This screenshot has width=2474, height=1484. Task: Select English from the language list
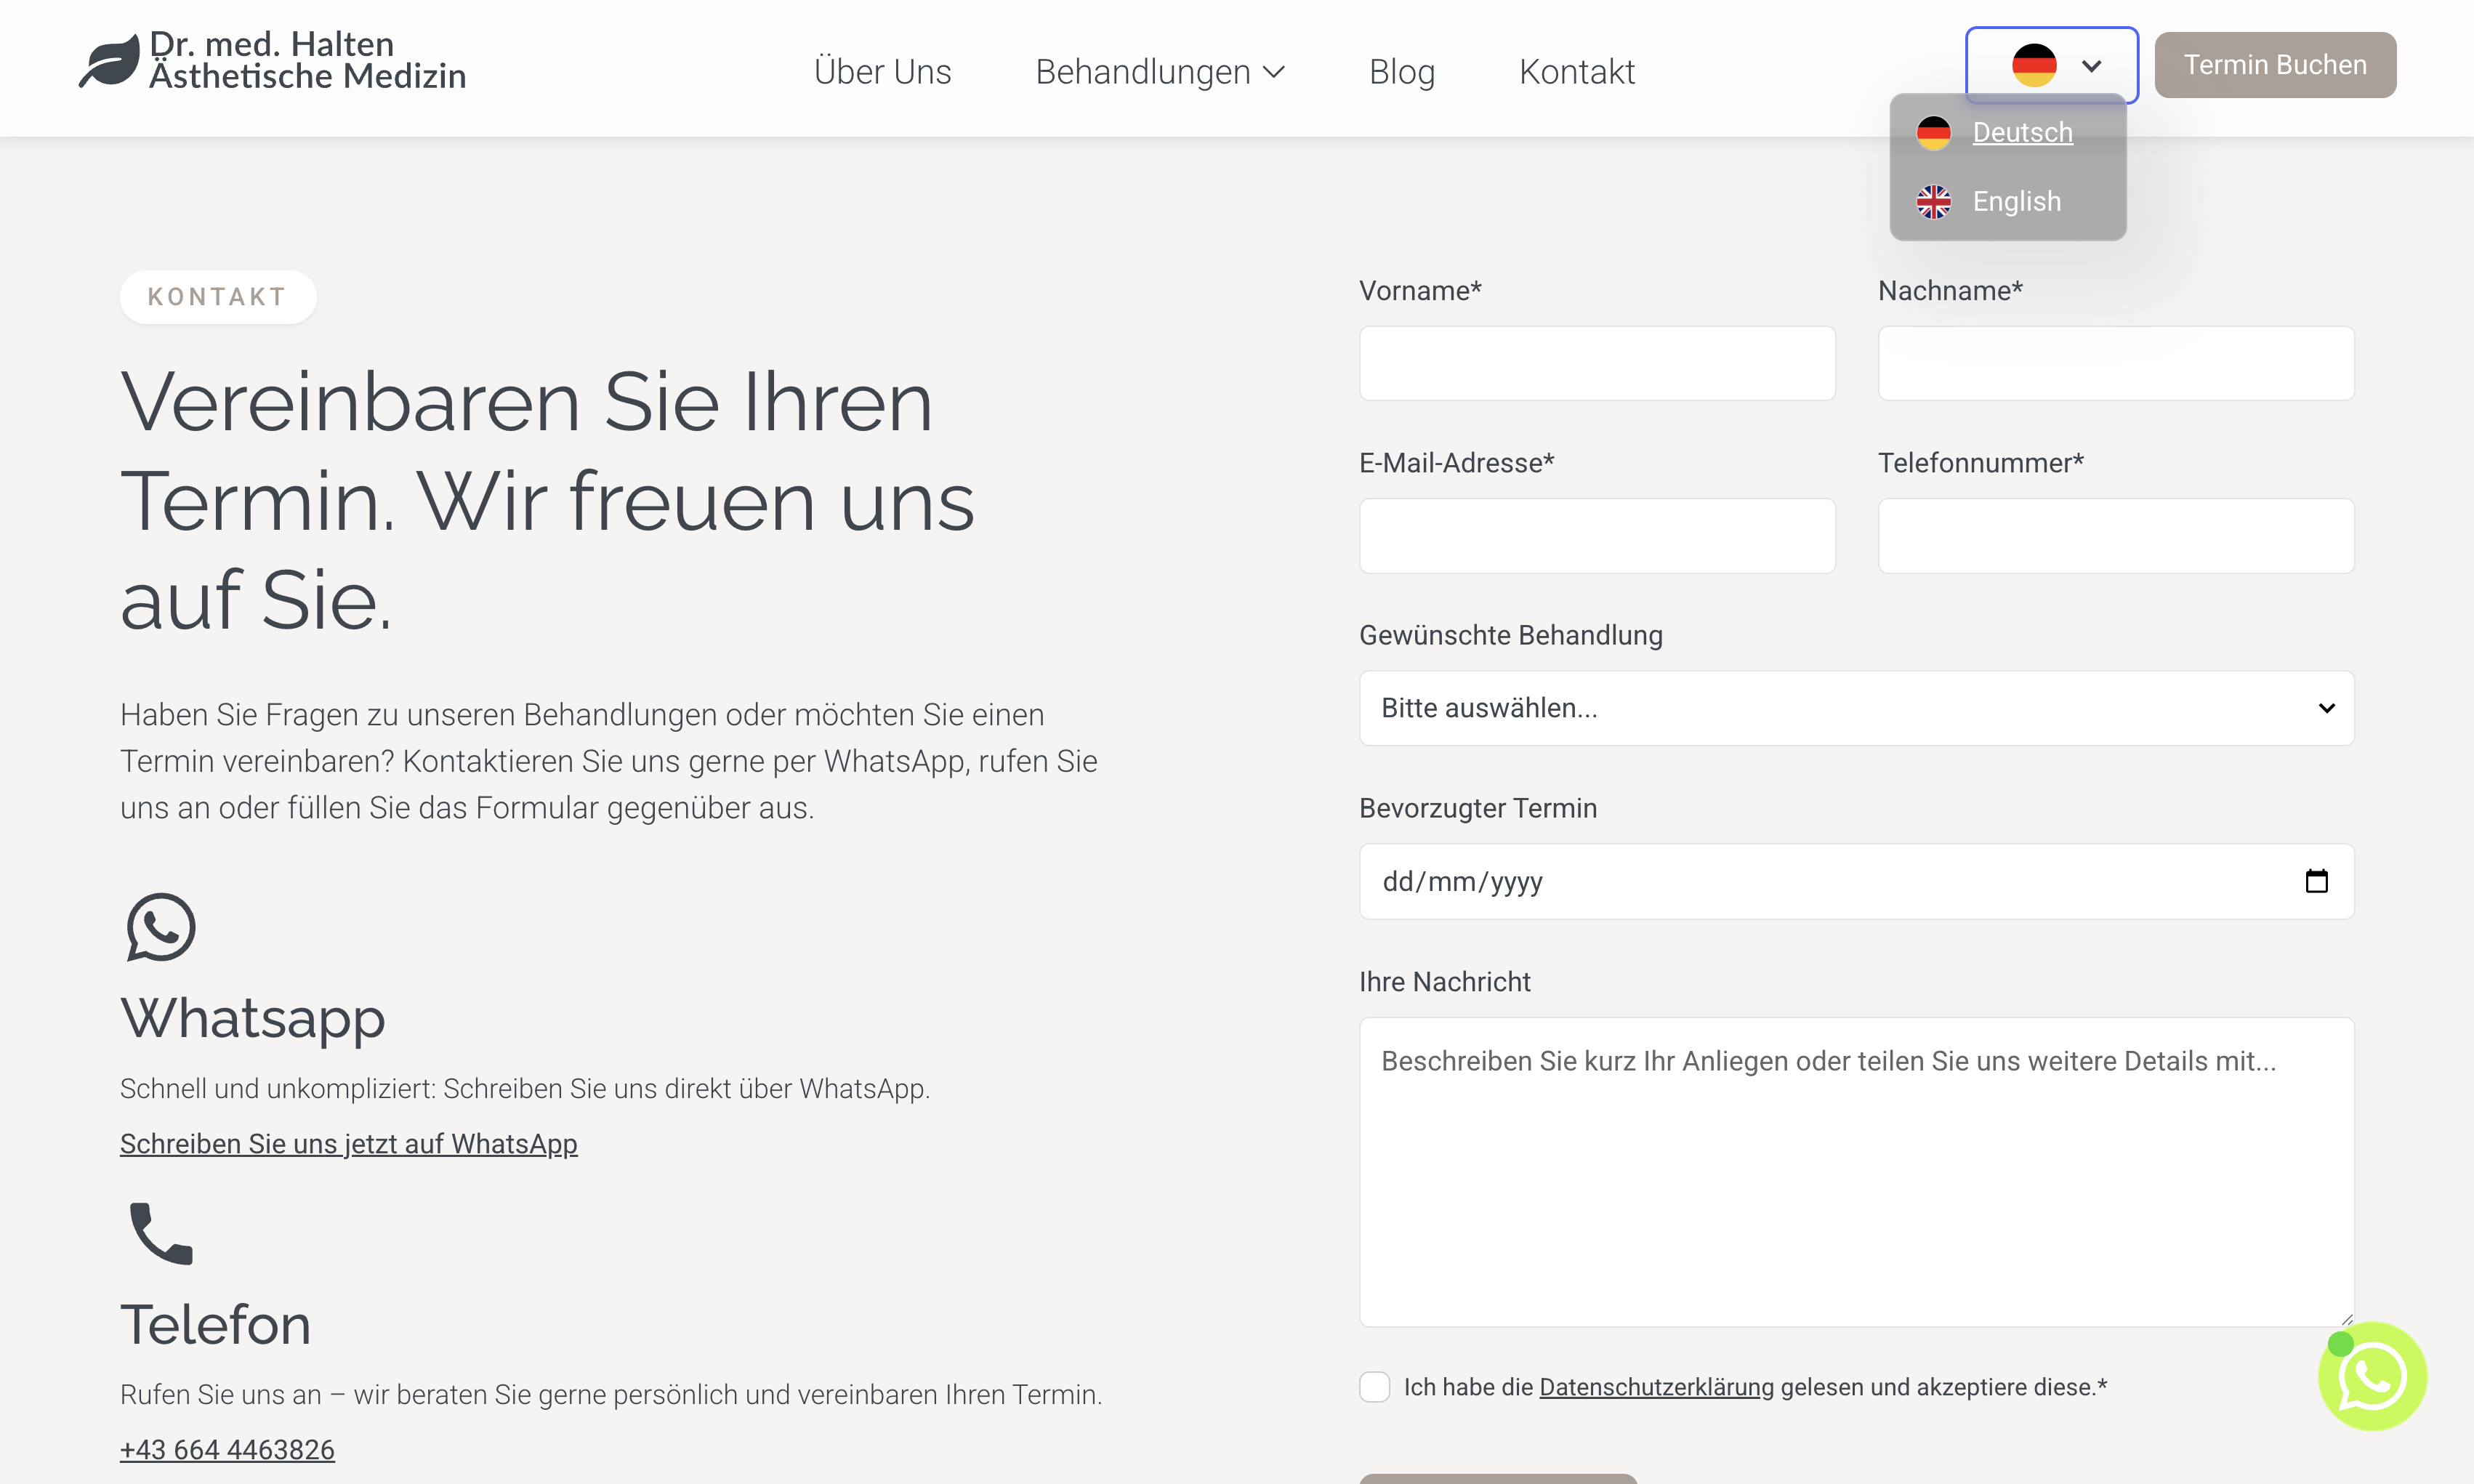click(2016, 202)
